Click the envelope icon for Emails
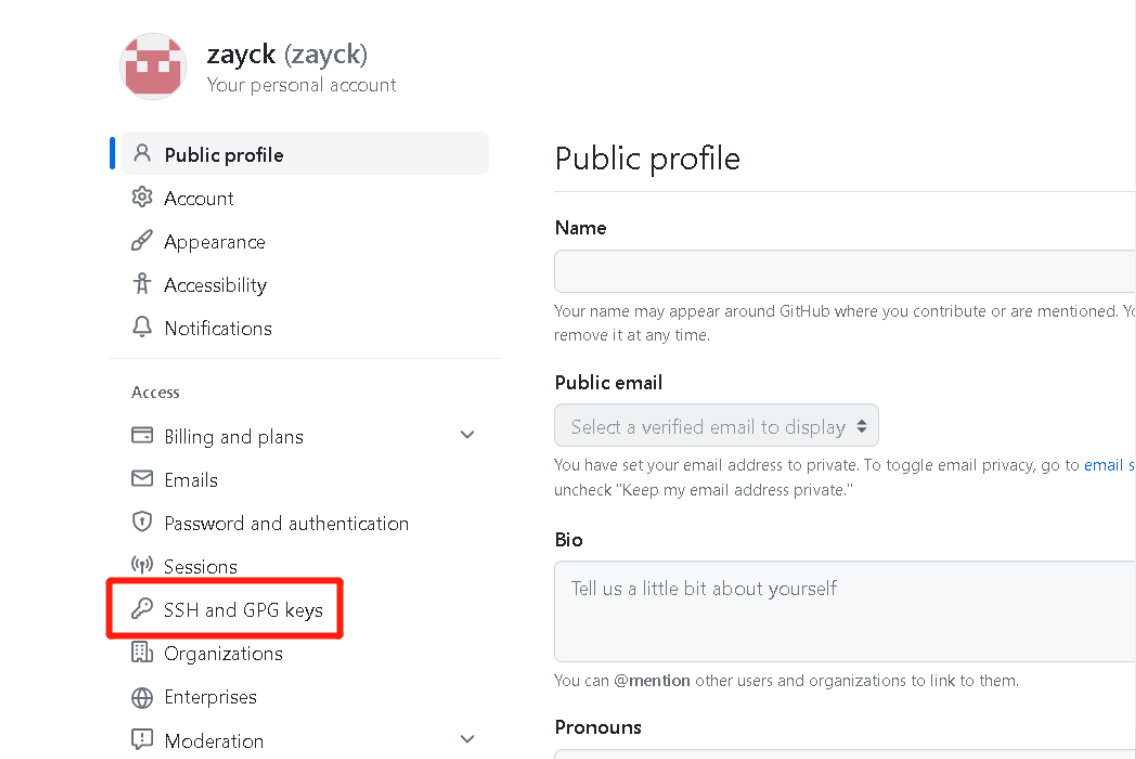1136x759 pixels. 142,479
